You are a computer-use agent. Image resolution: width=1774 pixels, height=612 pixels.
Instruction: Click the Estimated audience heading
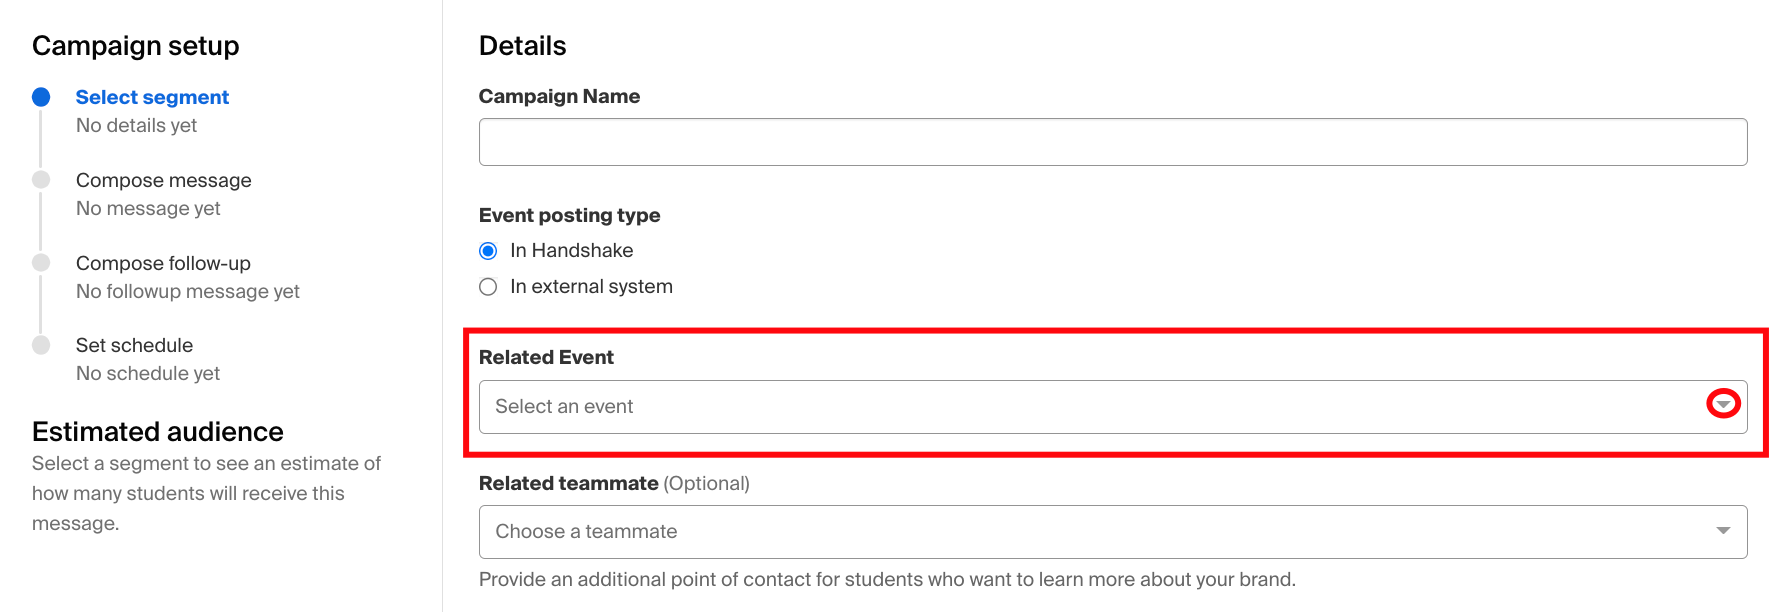158,432
